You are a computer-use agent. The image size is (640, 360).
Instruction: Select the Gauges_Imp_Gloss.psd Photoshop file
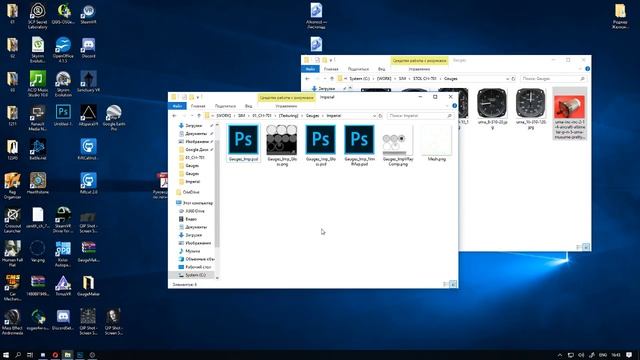pos(321,145)
